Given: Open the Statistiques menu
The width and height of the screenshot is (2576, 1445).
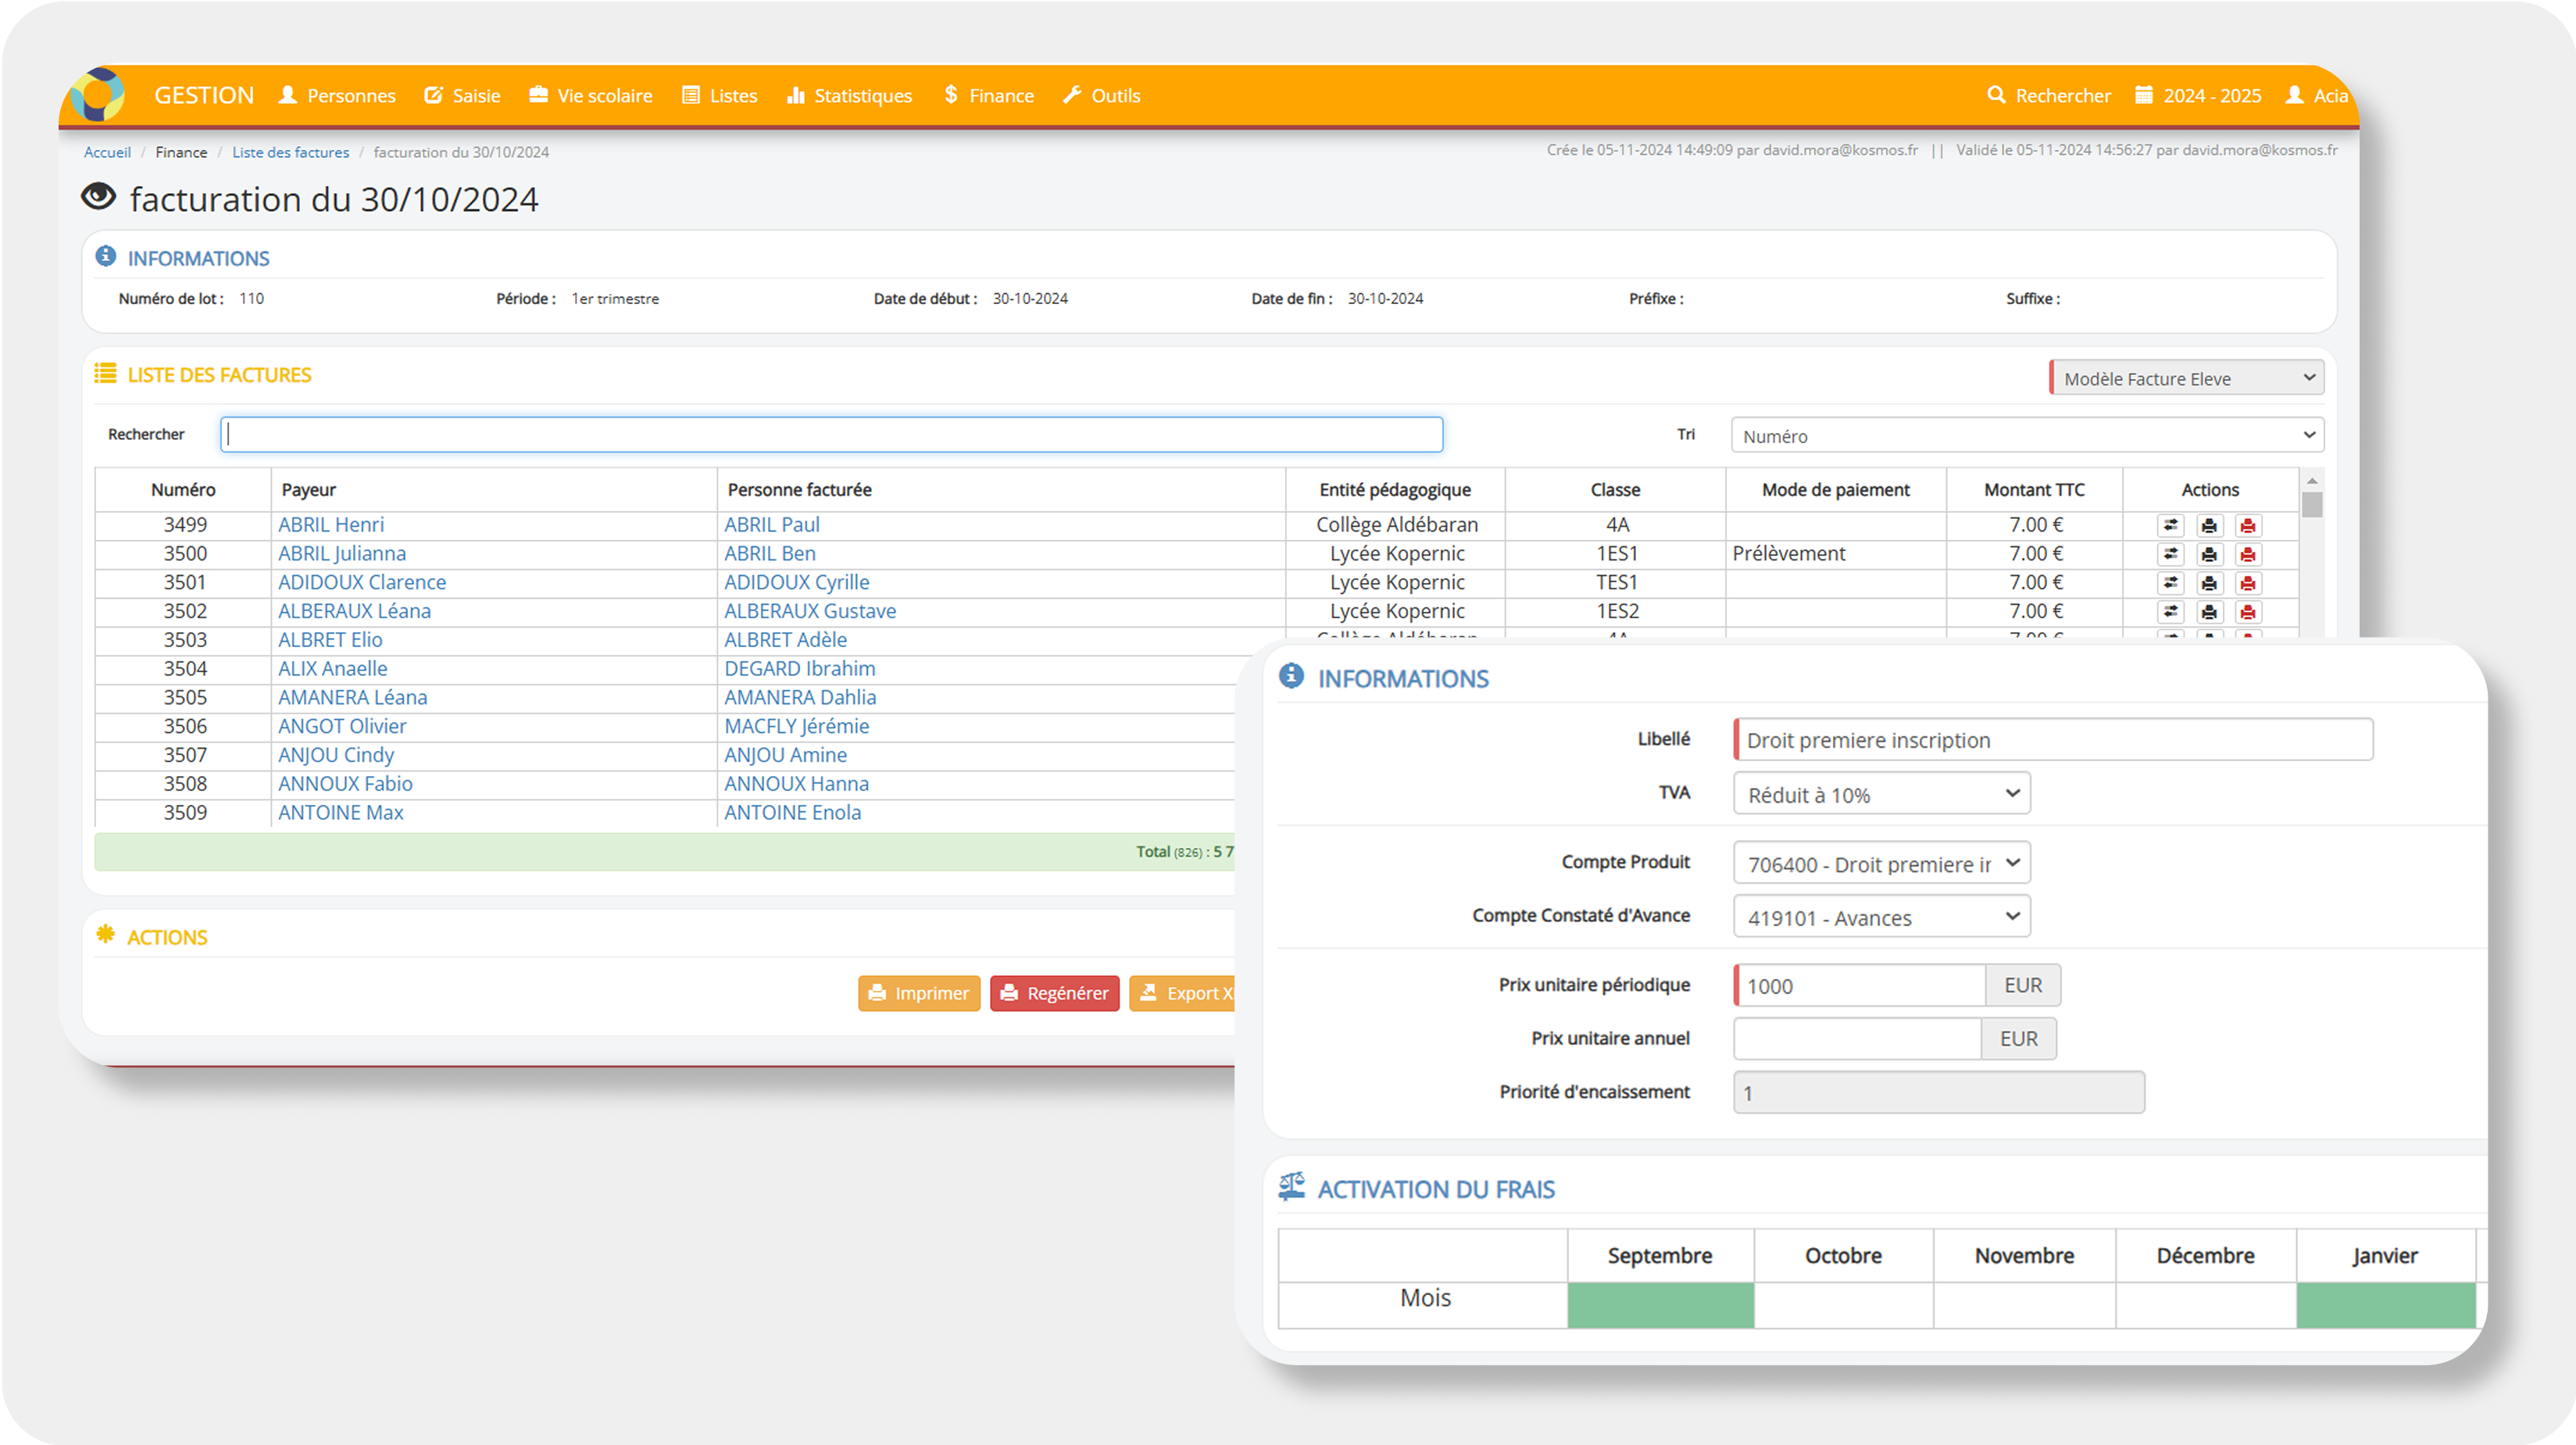Looking at the screenshot, I should [849, 95].
